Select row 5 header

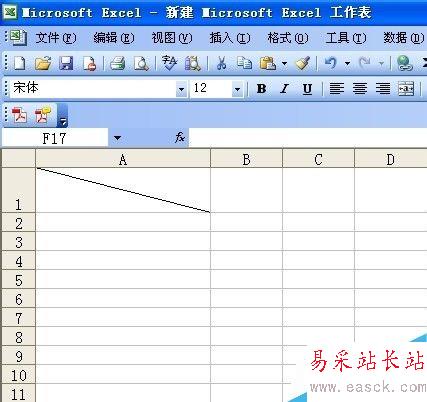click(18, 279)
